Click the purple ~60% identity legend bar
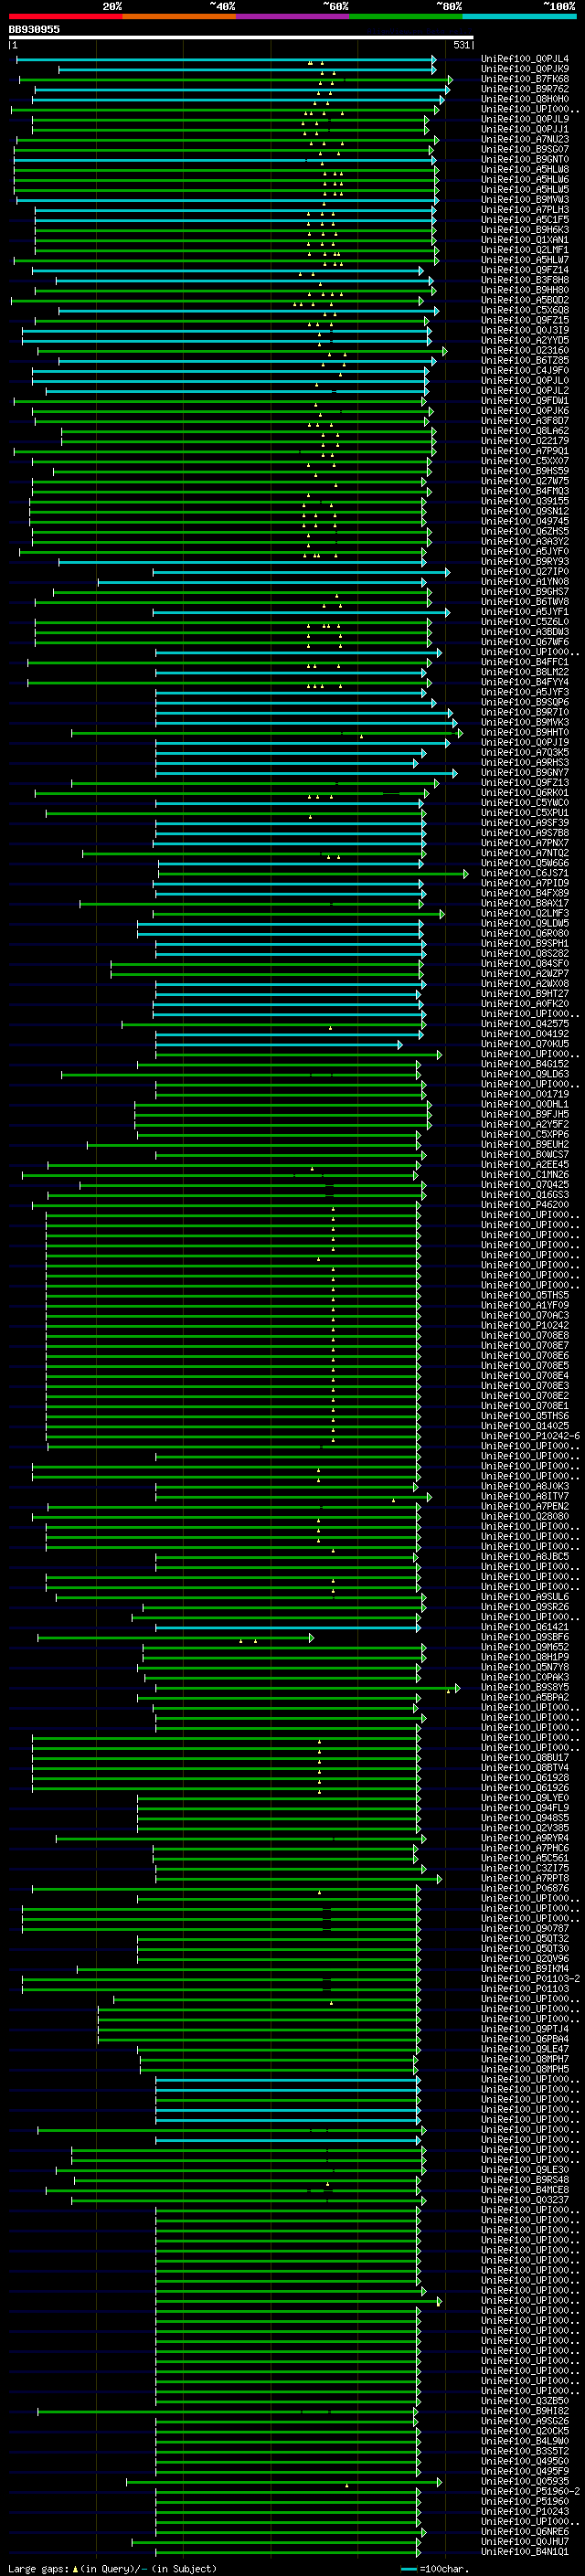This screenshot has width=585, height=2576. tap(293, 16)
